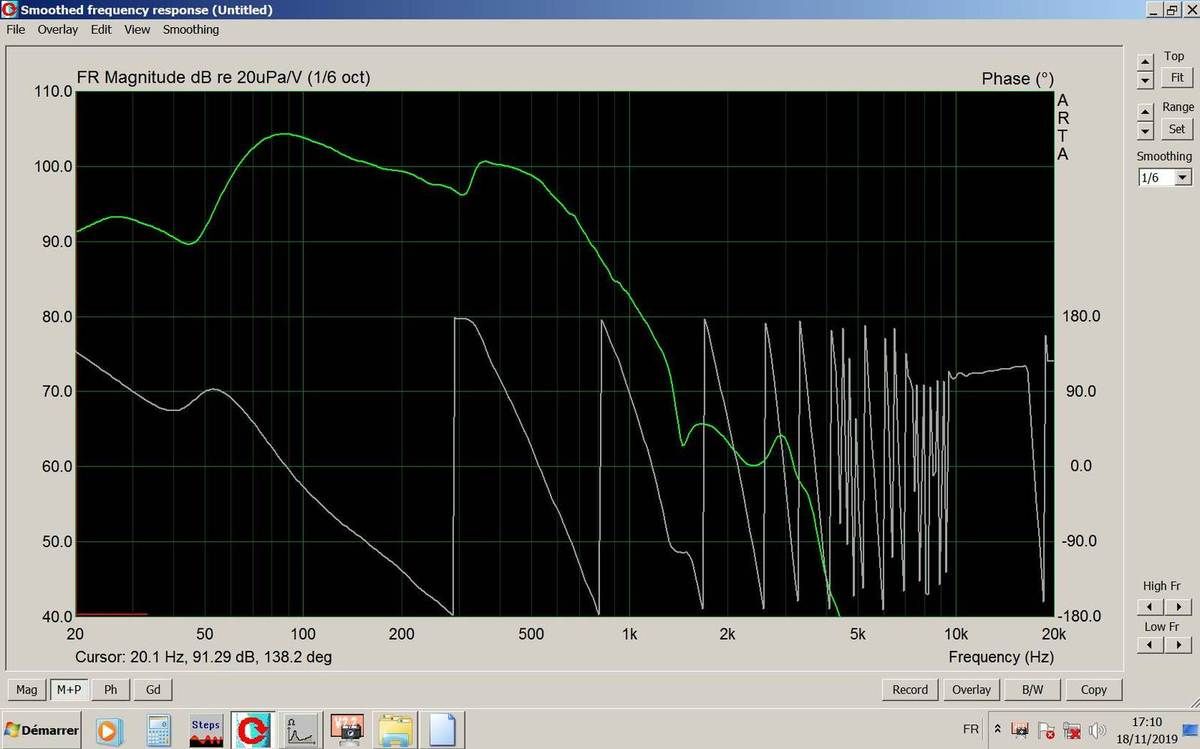Open the Démarrer start menu

click(42, 730)
